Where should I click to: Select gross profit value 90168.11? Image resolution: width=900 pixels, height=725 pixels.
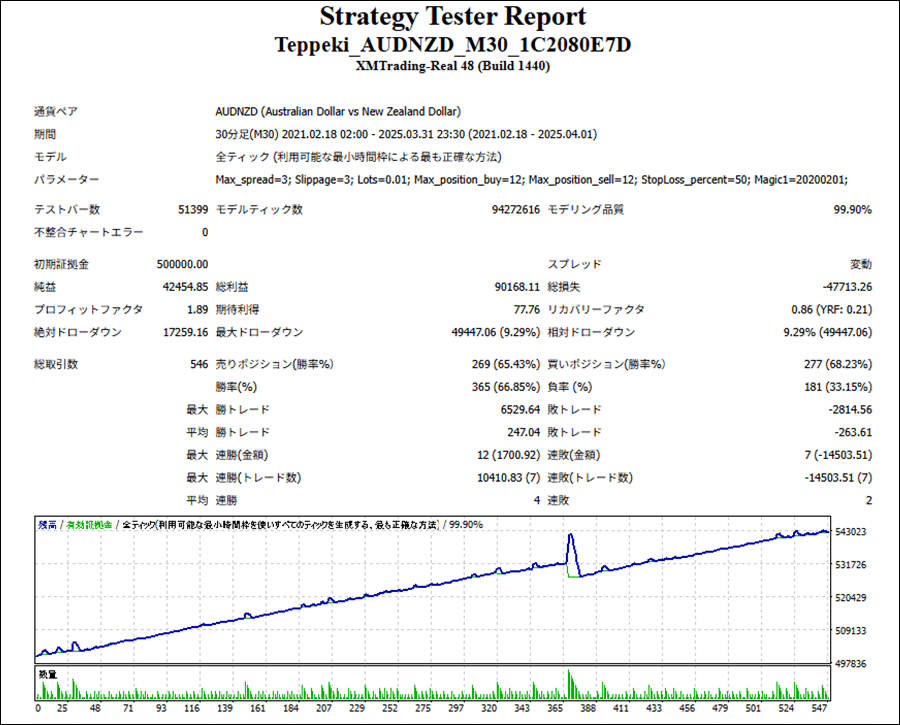517,286
